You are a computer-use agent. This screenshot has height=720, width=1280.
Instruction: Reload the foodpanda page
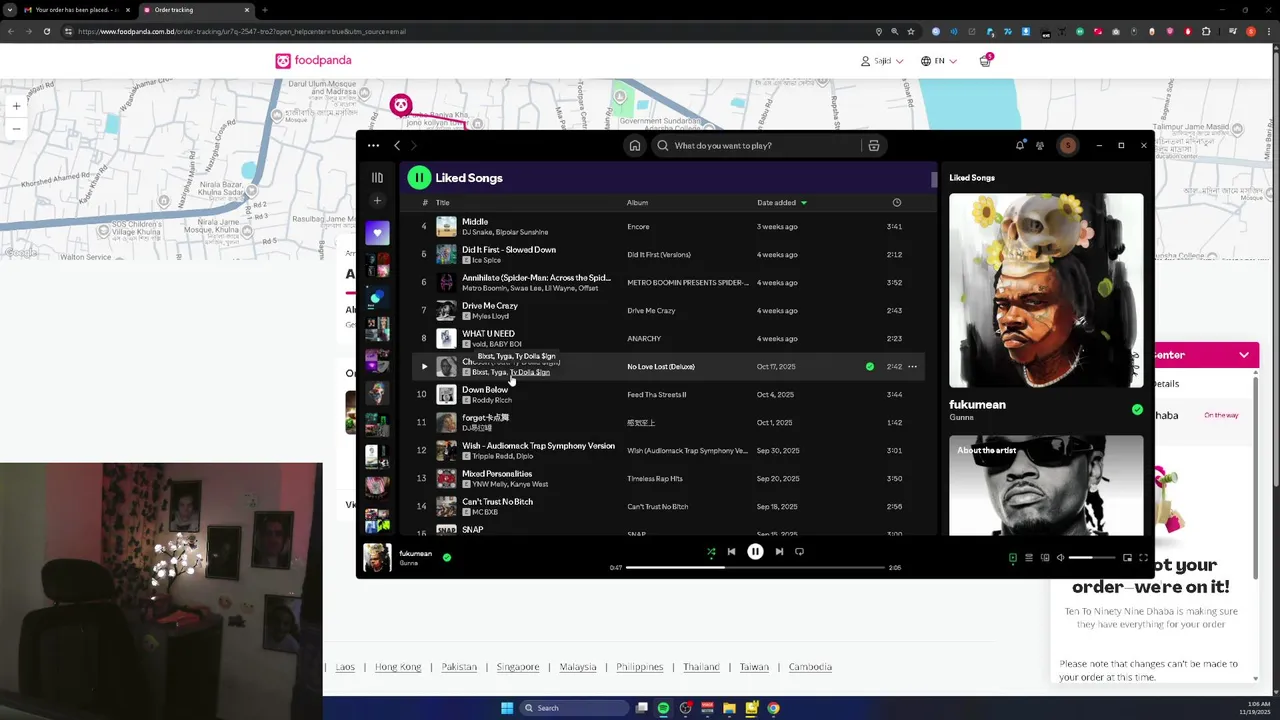point(47,32)
